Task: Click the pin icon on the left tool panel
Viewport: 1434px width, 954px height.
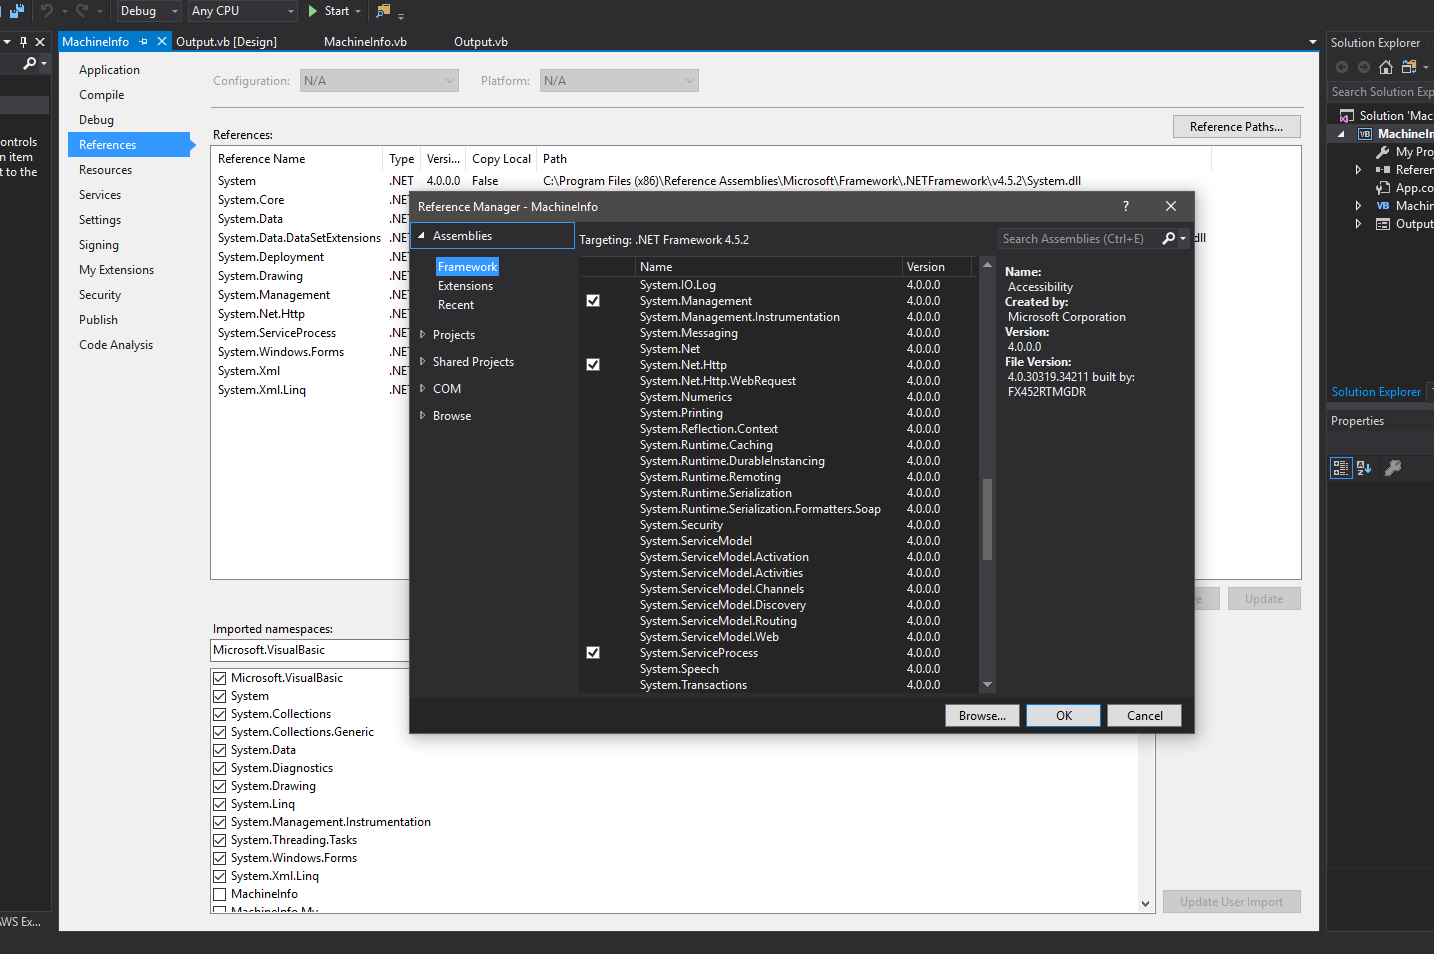Action: pyautogui.click(x=23, y=42)
